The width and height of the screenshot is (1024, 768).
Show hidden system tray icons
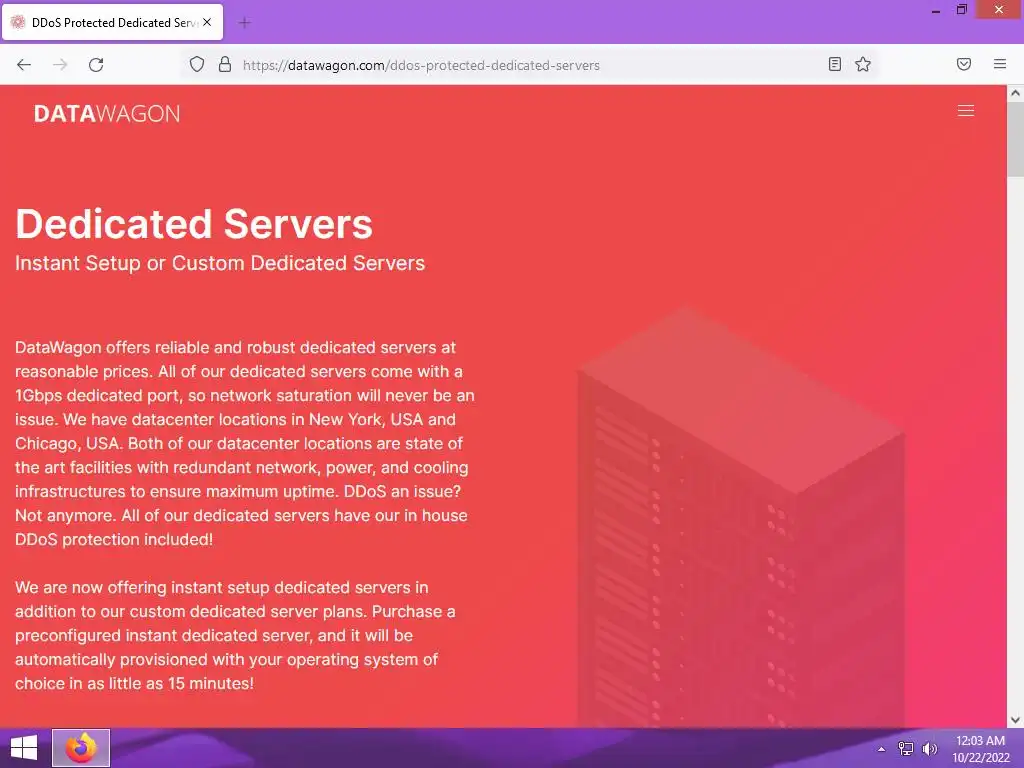(x=881, y=749)
